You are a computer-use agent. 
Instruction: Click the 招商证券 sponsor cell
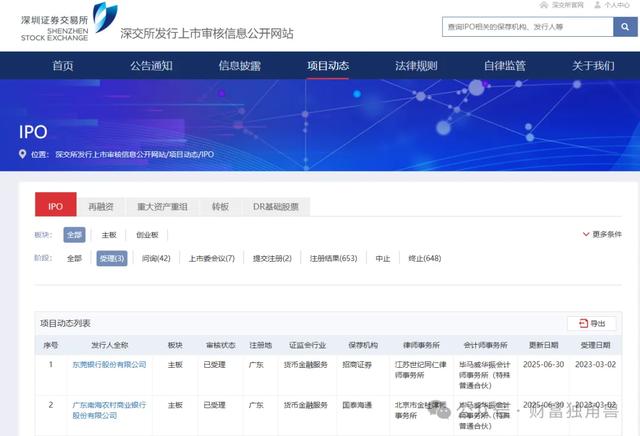click(x=357, y=365)
